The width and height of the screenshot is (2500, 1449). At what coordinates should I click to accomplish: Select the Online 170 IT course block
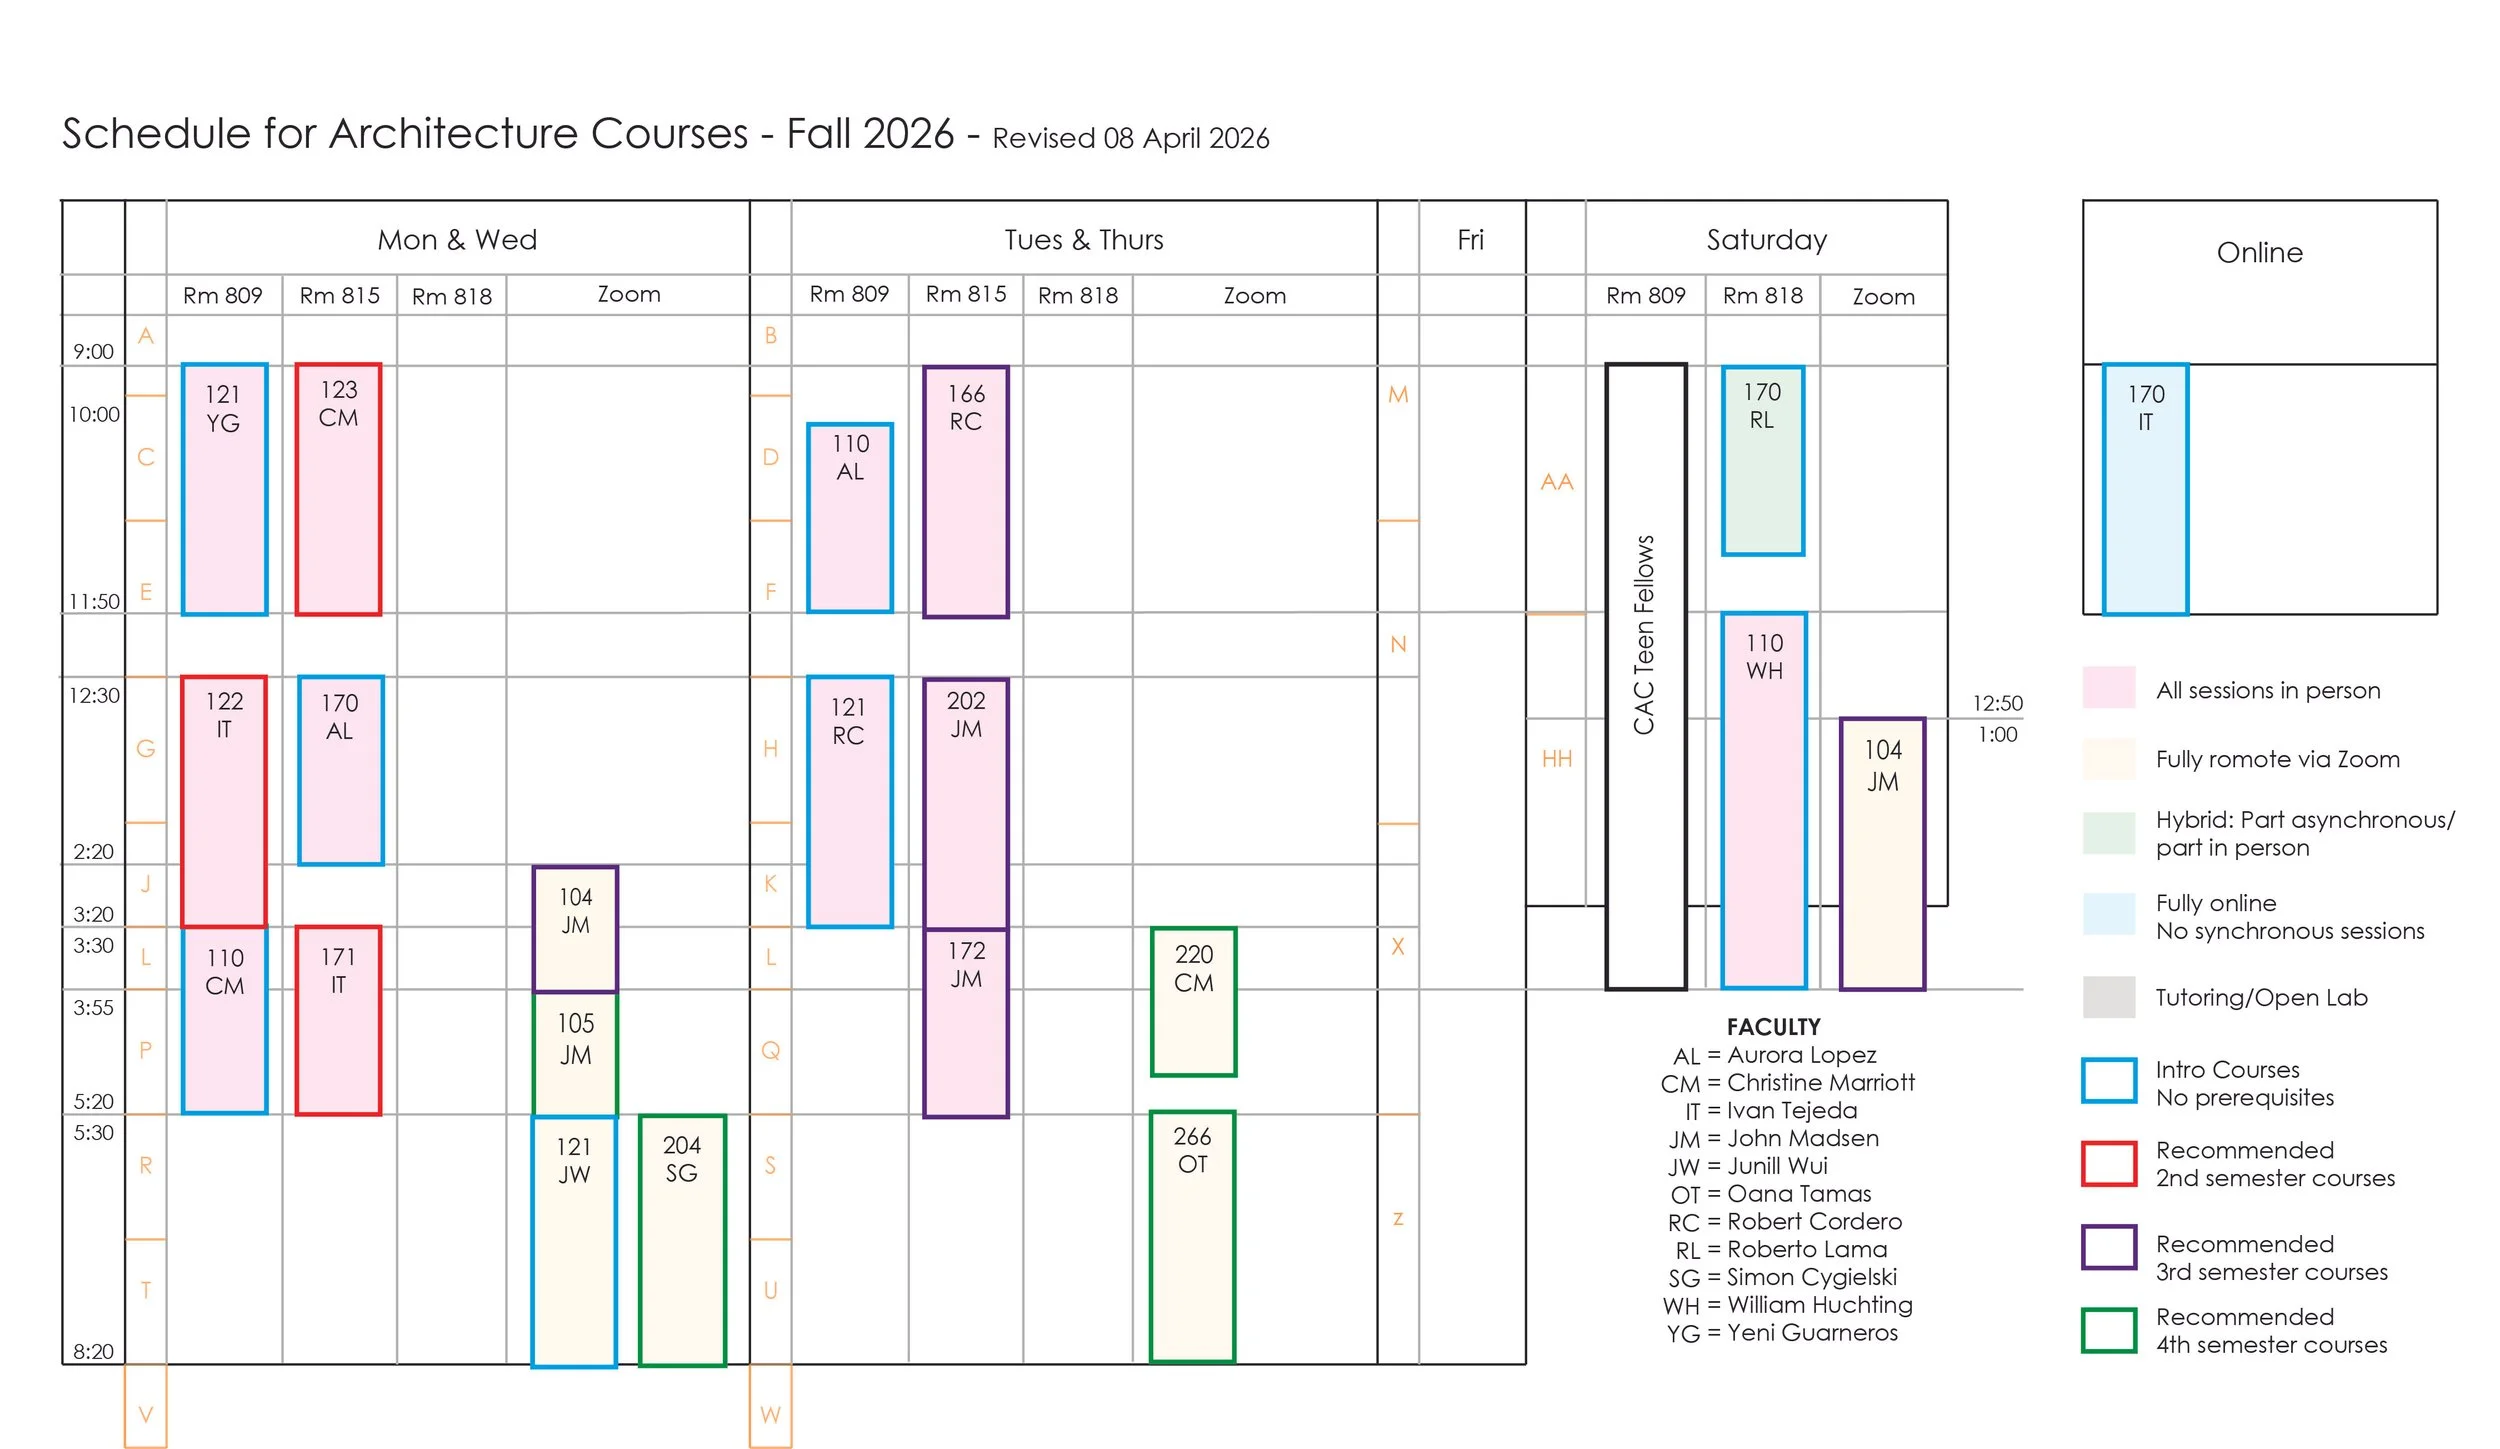click(x=2145, y=489)
